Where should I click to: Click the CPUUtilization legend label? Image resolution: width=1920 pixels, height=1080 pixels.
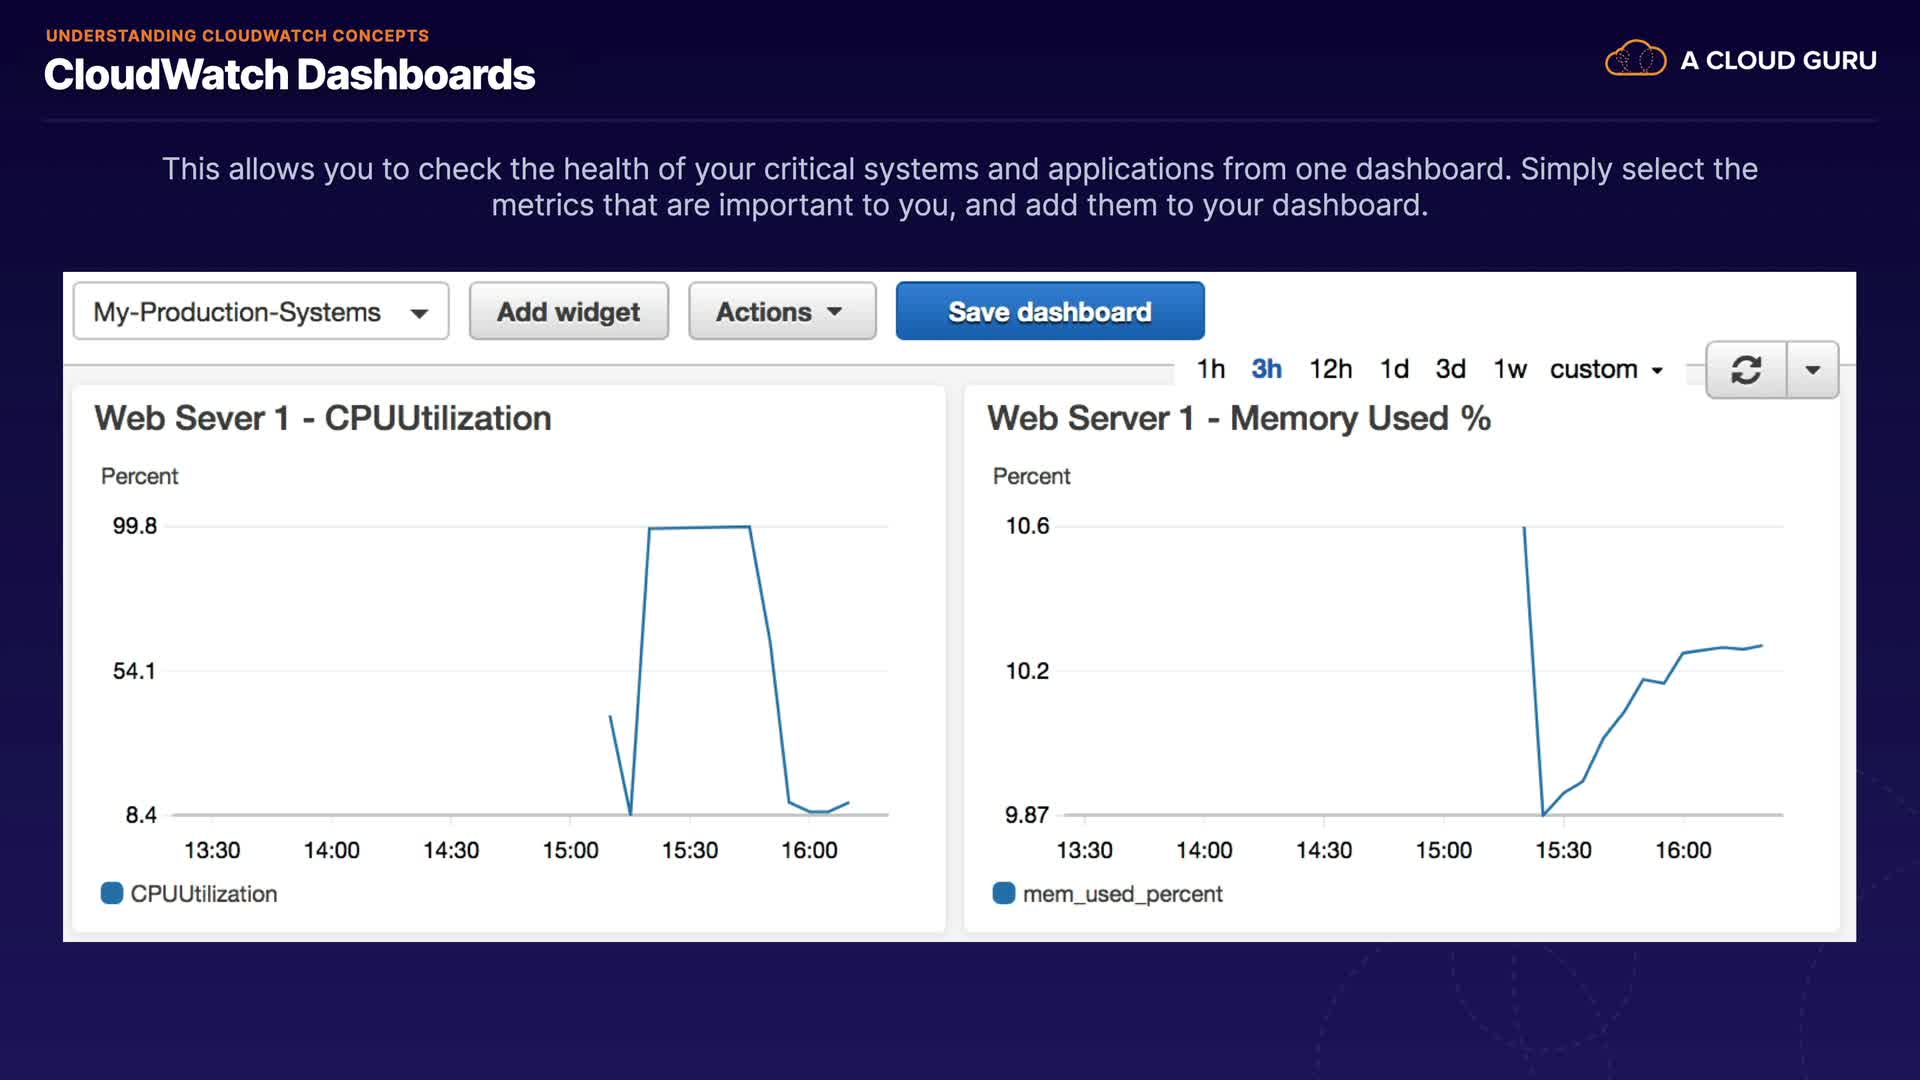point(203,894)
